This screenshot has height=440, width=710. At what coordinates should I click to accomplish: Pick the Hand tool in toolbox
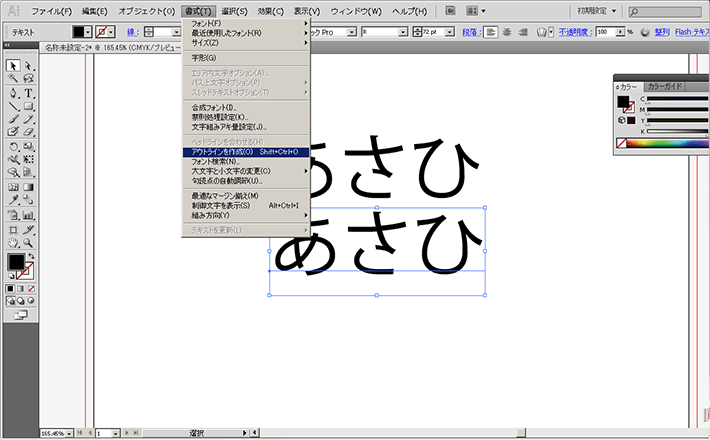14,241
